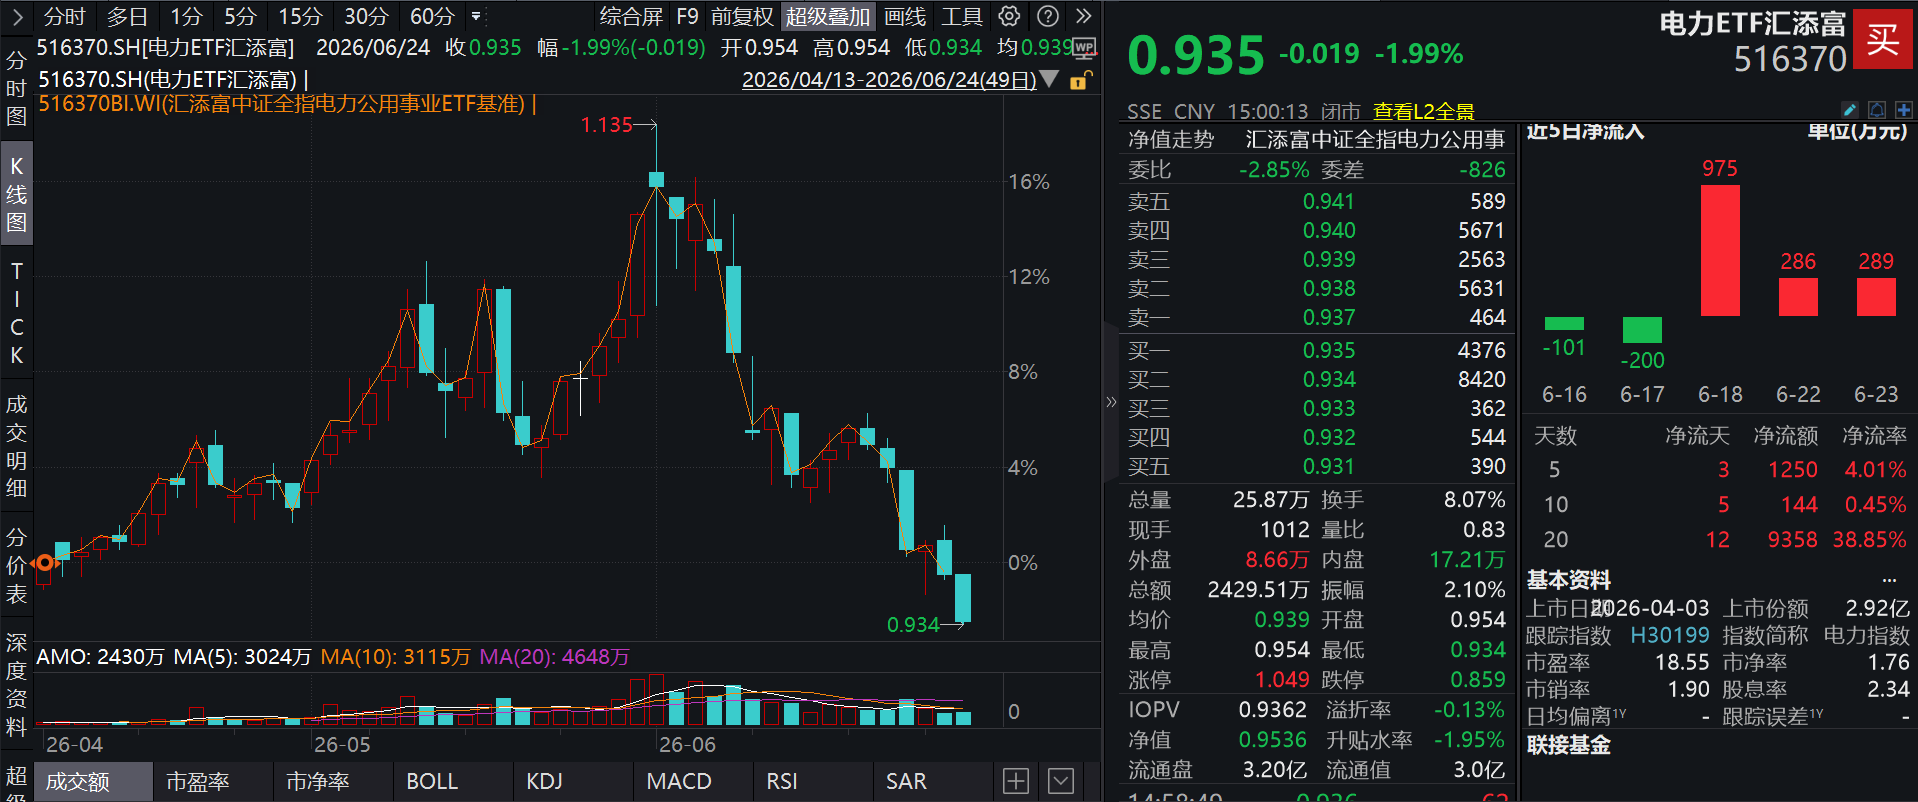Image resolution: width=1918 pixels, height=802 pixels.
Task: Toggle 超级叠加 overlay mode
Action: tap(828, 17)
